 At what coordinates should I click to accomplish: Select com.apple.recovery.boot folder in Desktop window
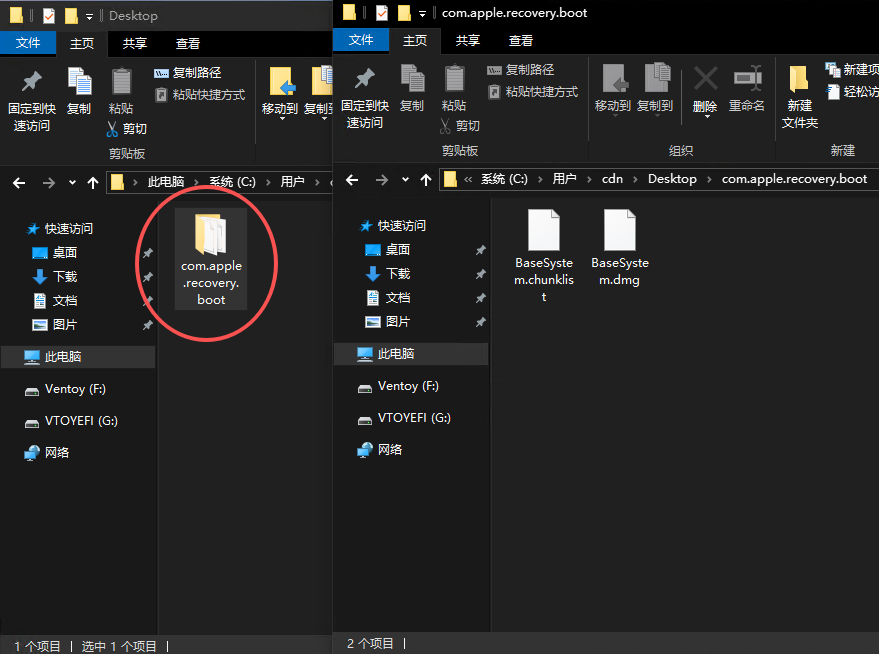click(211, 259)
